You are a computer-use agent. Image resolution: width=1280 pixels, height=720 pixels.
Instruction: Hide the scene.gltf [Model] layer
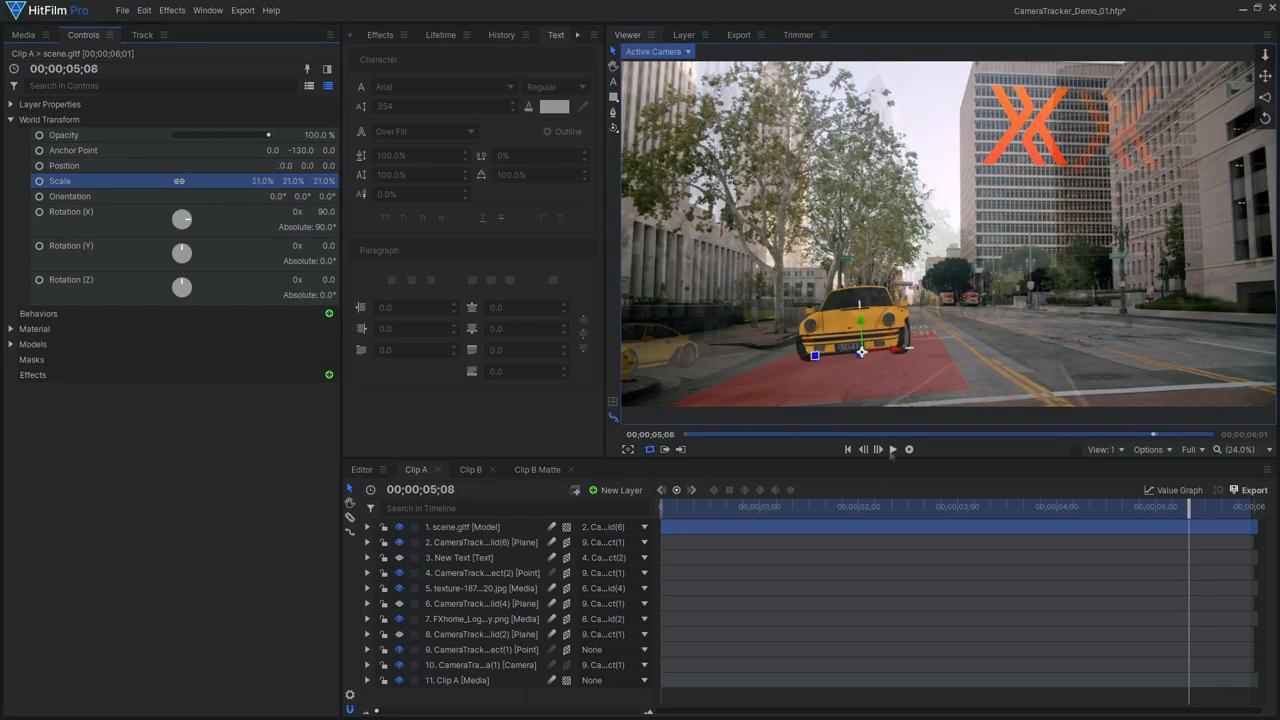(x=399, y=527)
